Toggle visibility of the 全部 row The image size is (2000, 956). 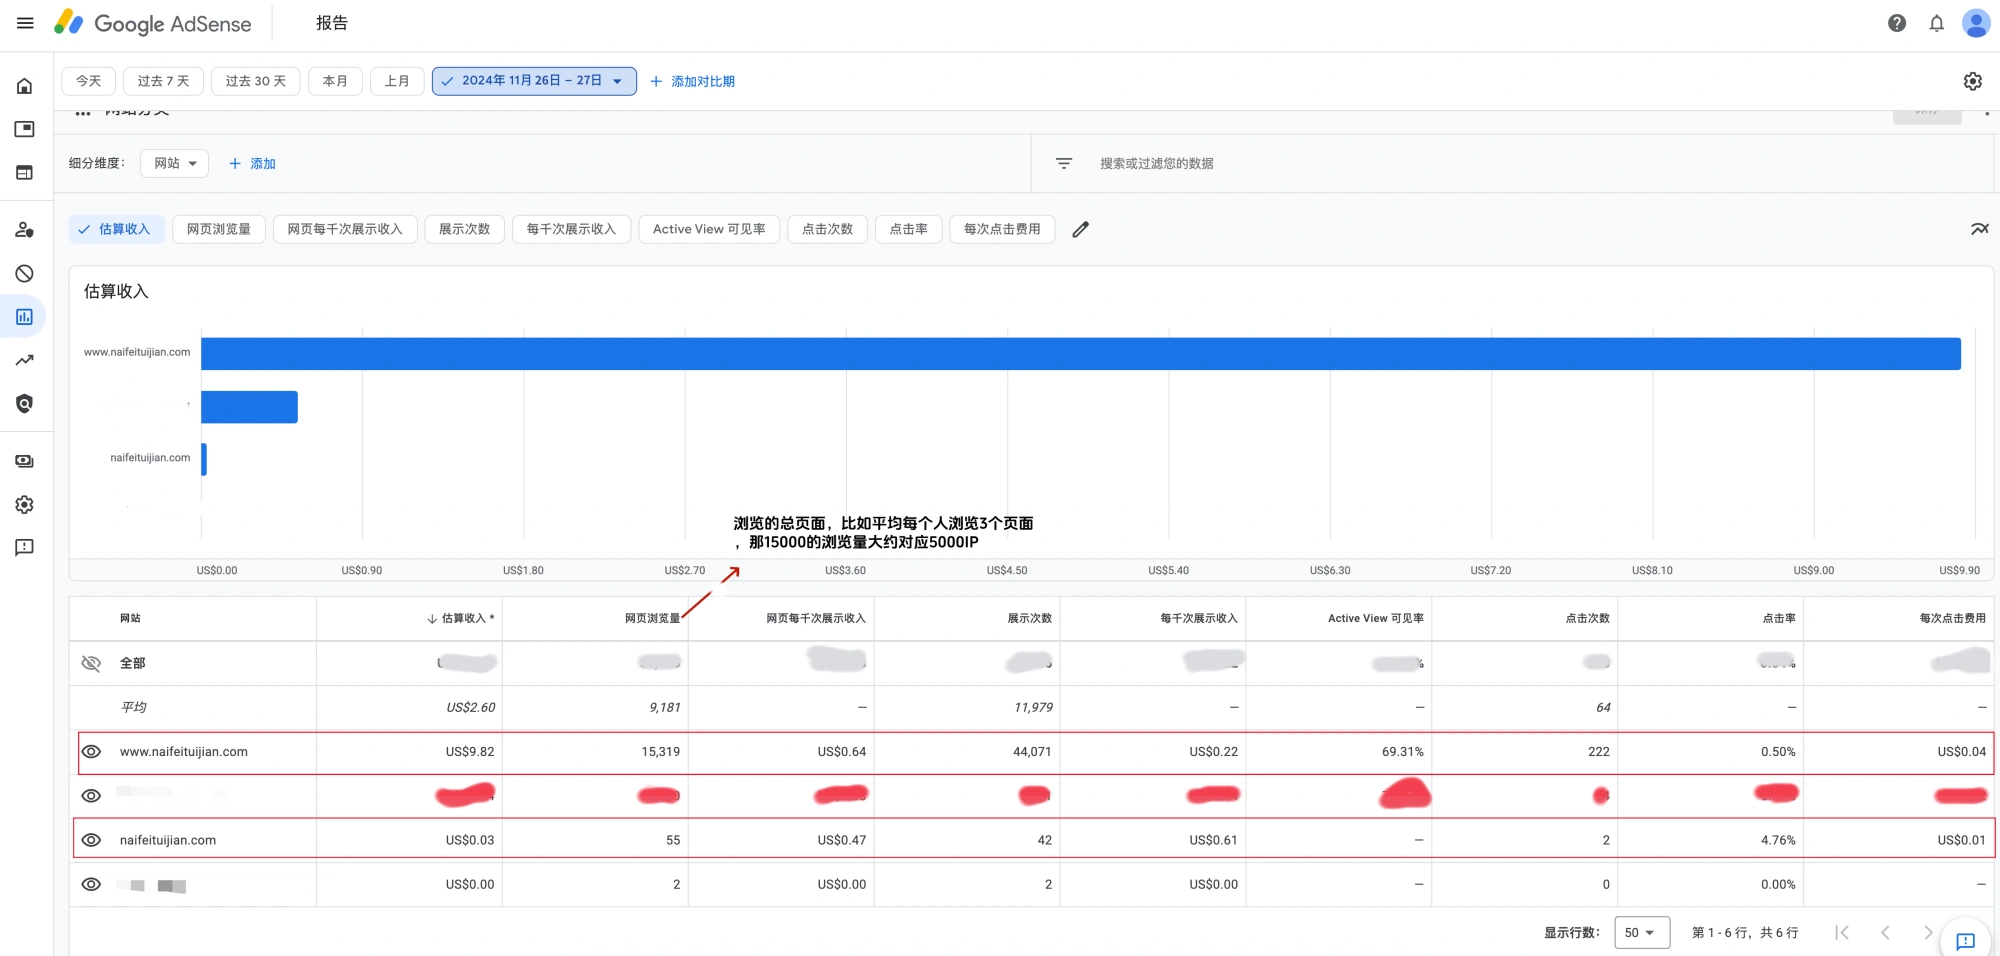point(91,663)
